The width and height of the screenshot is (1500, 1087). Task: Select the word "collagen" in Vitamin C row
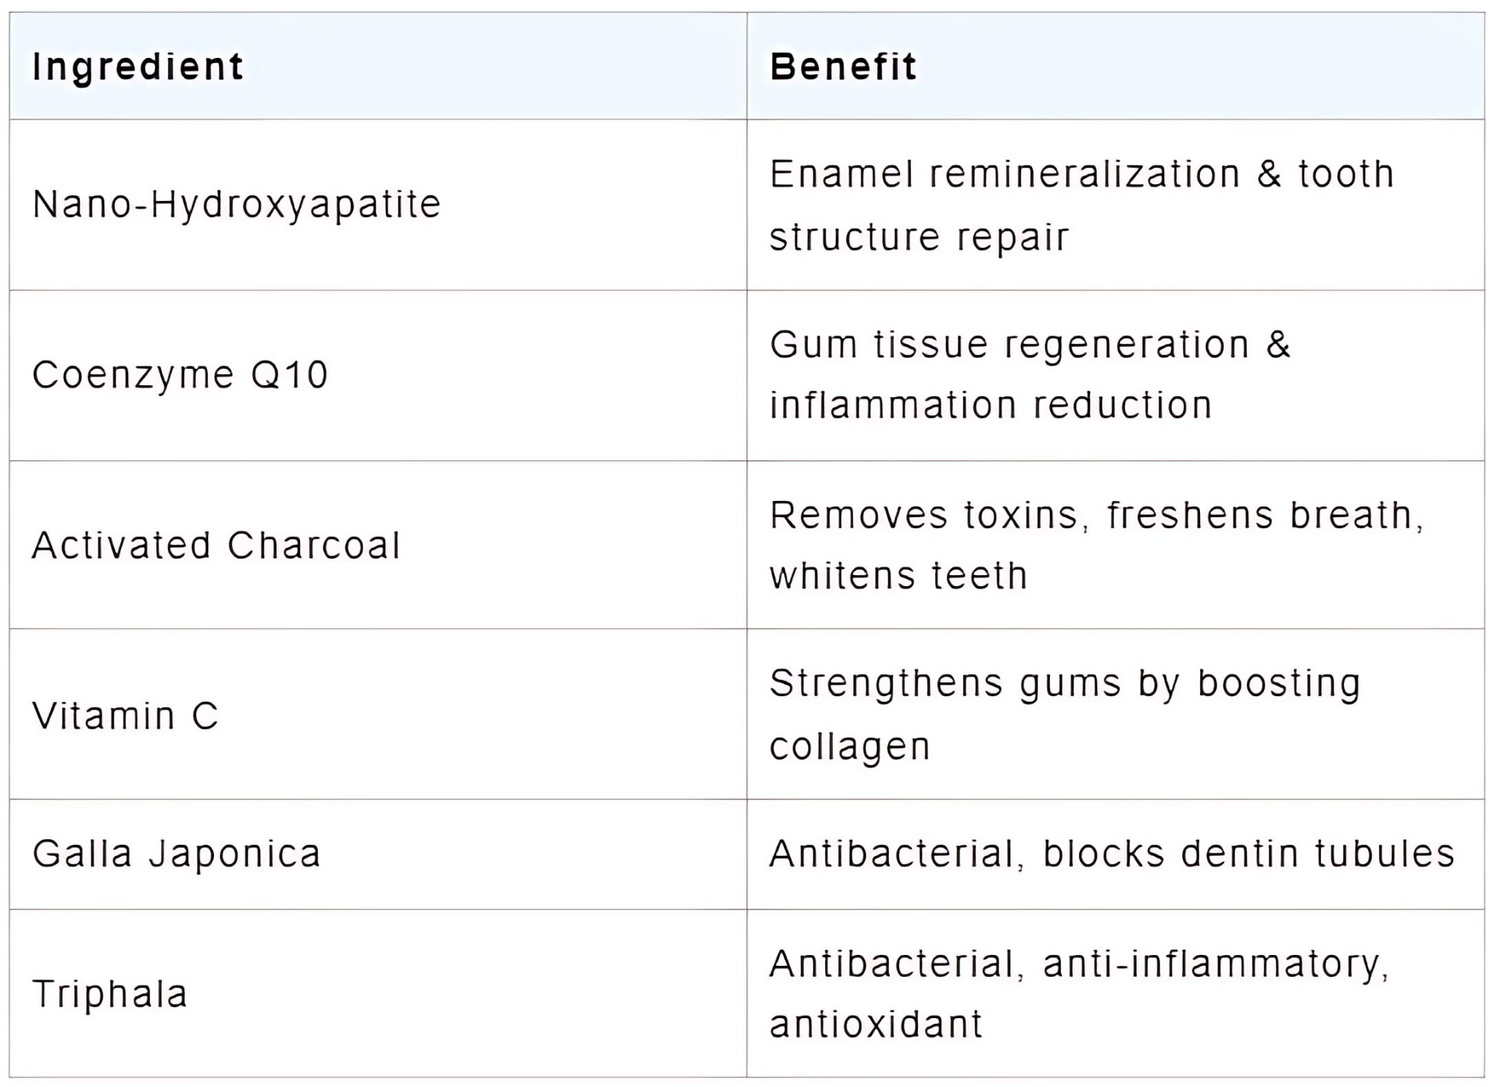(850, 746)
